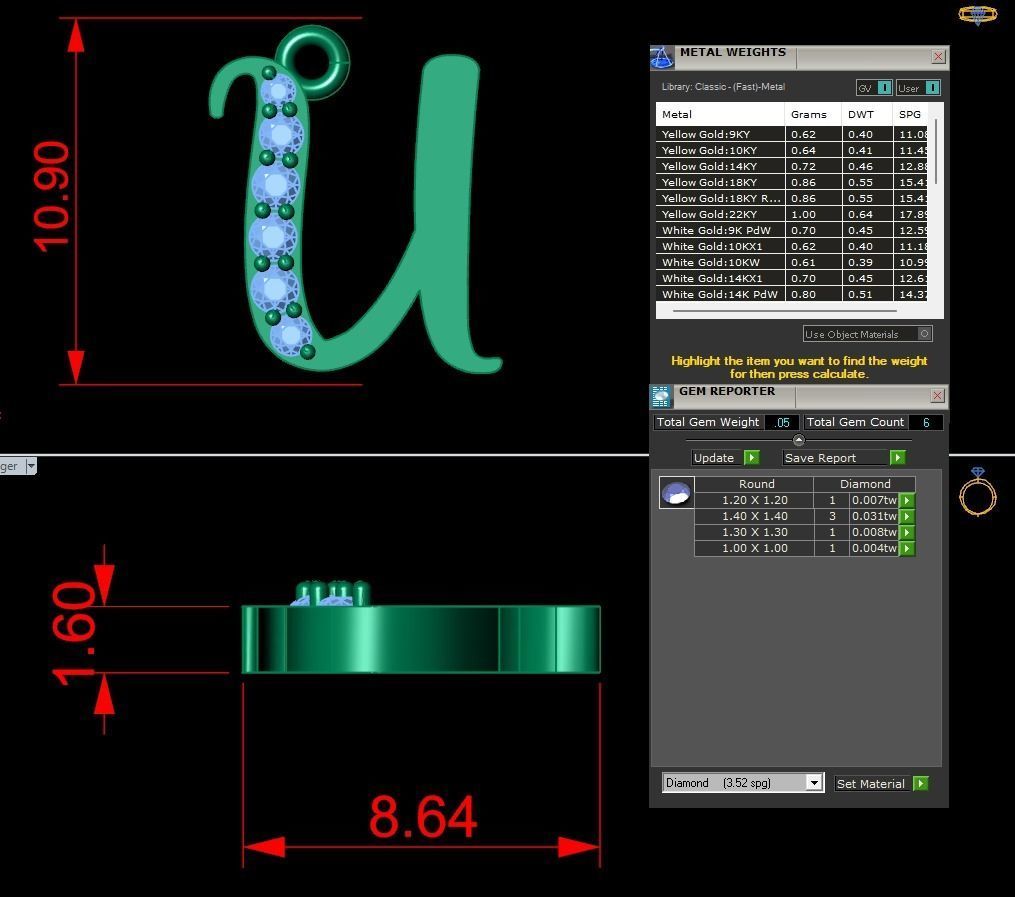The image size is (1015, 897).
Task: Click the Update button
Action: point(717,458)
